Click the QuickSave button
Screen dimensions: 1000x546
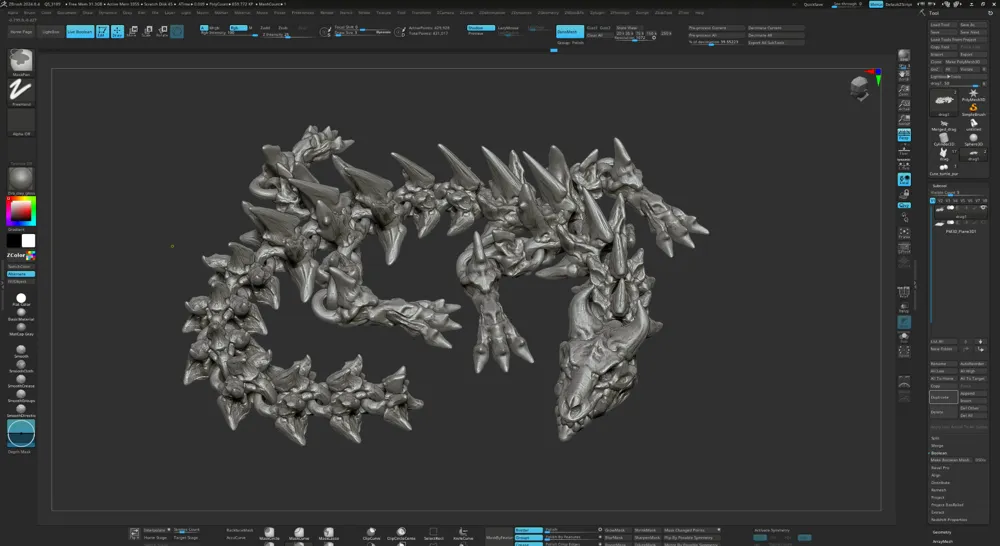coord(813,4)
